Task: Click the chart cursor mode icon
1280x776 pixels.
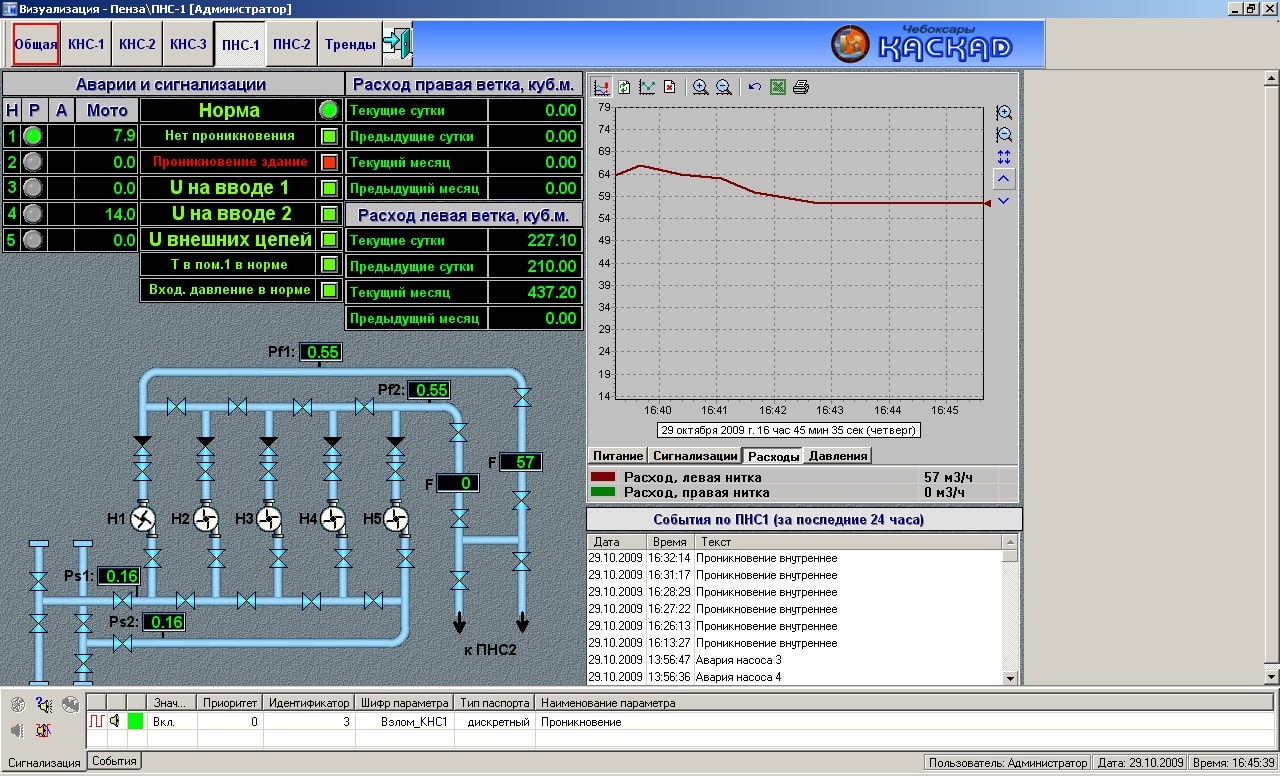Action: 602,87
